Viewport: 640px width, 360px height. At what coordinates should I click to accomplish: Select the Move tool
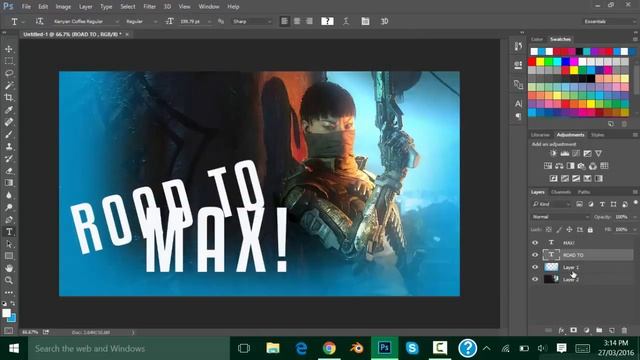(x=9, y=49)
